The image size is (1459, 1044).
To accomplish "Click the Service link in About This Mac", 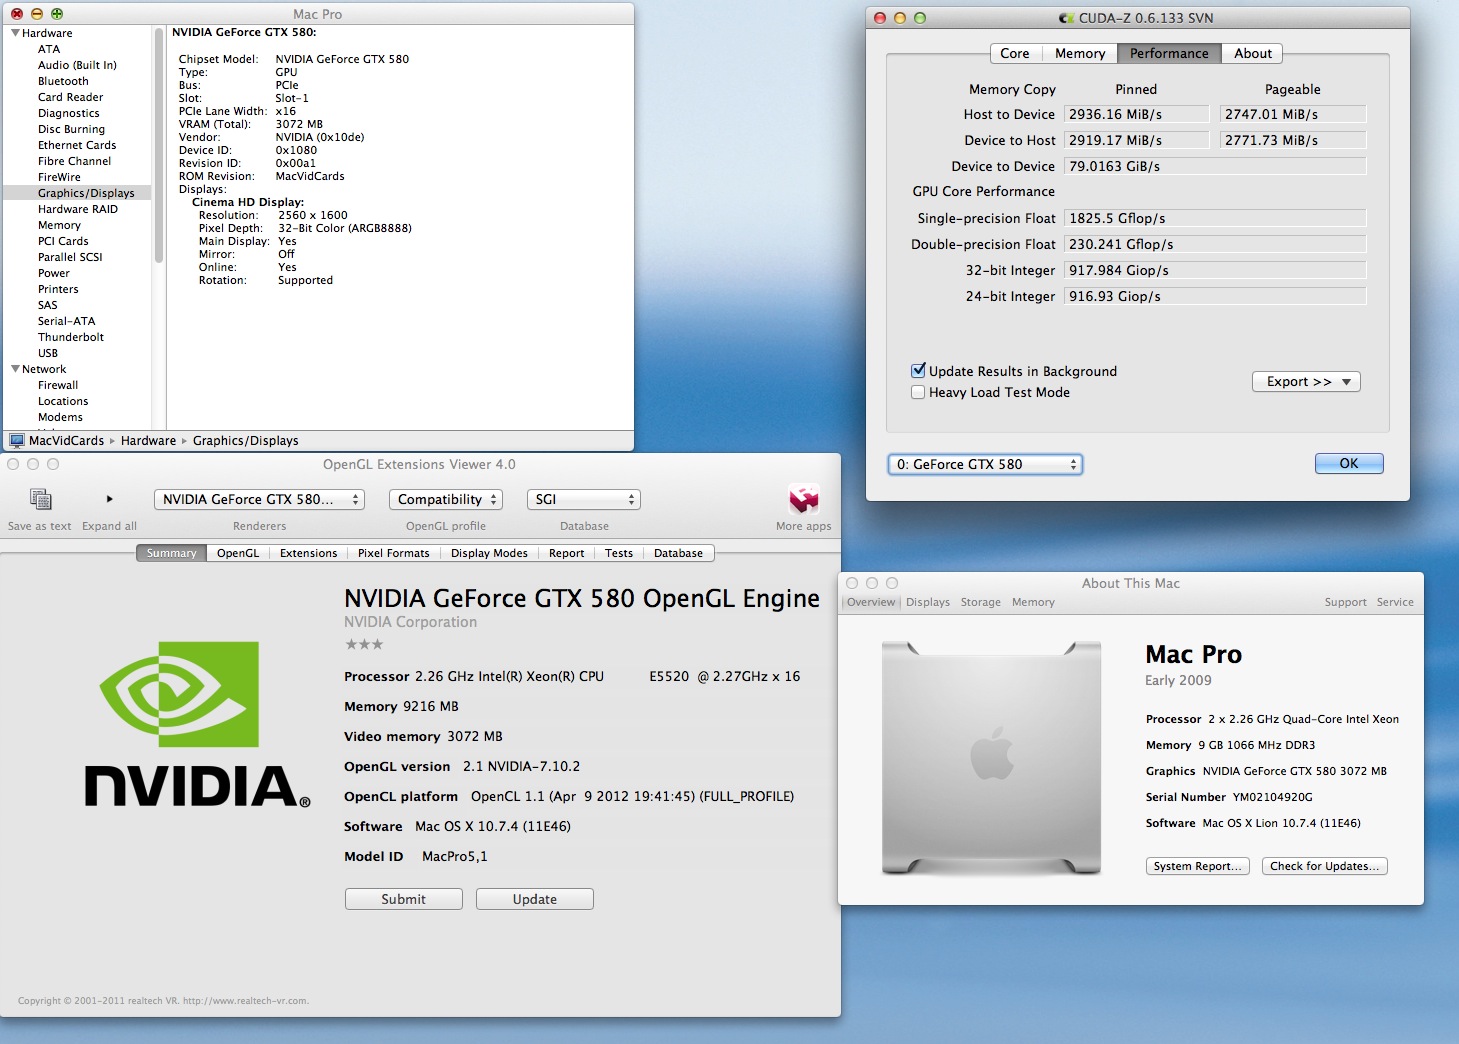I will [1395, 602].
